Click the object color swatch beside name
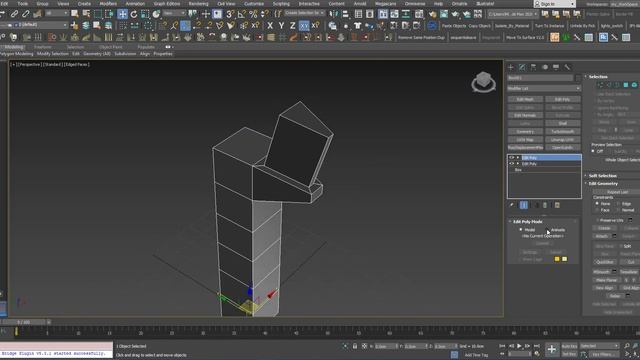This screenshot has height=360, width=640. 578,78
